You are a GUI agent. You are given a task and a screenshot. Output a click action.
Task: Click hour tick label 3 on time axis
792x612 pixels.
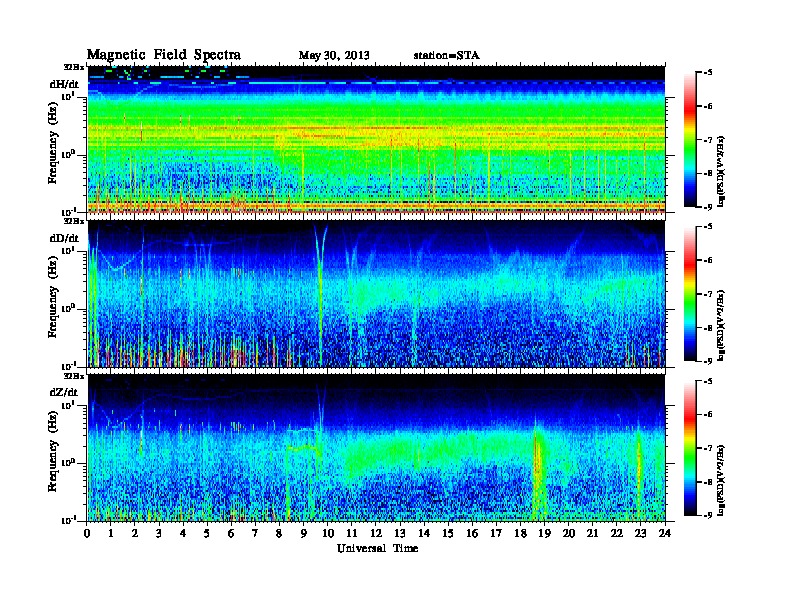(x=159, y=533)
